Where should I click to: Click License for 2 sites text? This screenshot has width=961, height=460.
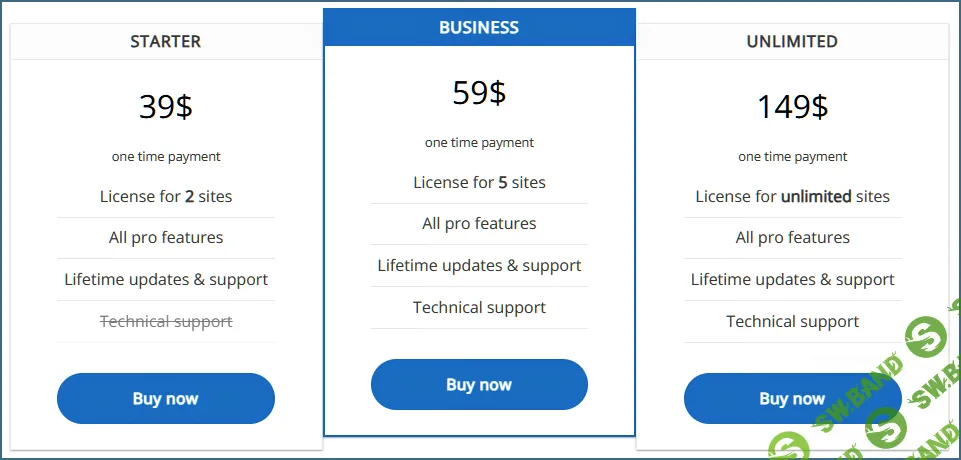pyautogui.click(x=166, y=196)
